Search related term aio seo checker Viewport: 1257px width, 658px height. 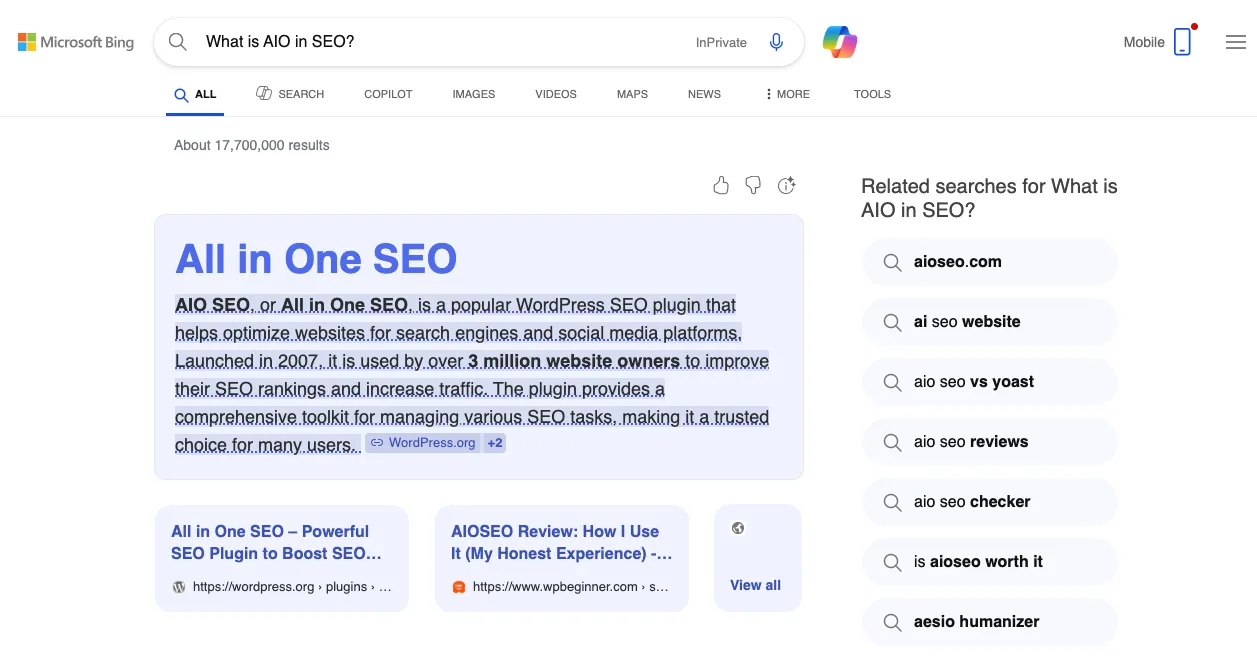[990, 502]
